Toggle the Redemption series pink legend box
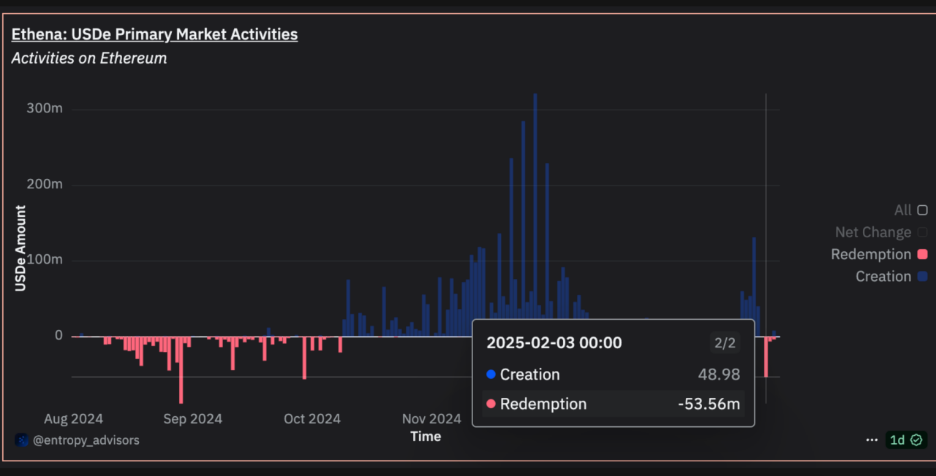The height and width of the screenshot is (476, 936). [922, 254]
